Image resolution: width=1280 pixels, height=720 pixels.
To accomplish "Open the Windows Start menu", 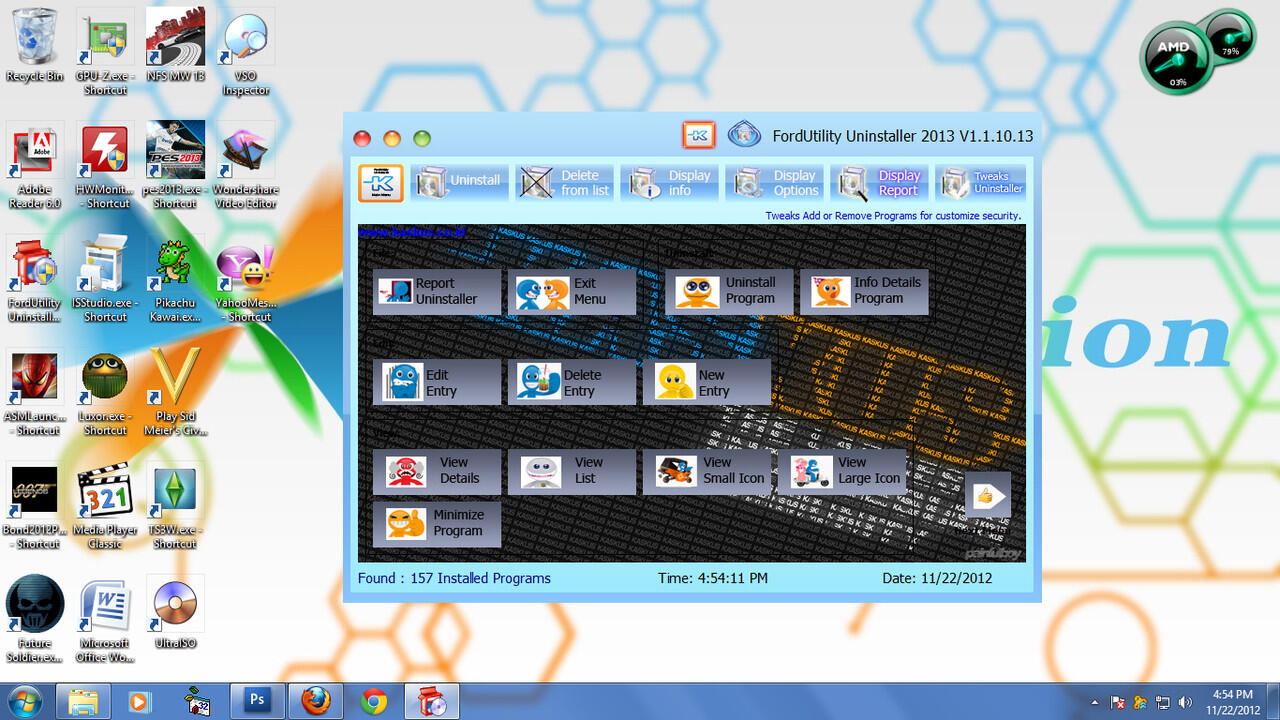I will click(x=24, y=702).
